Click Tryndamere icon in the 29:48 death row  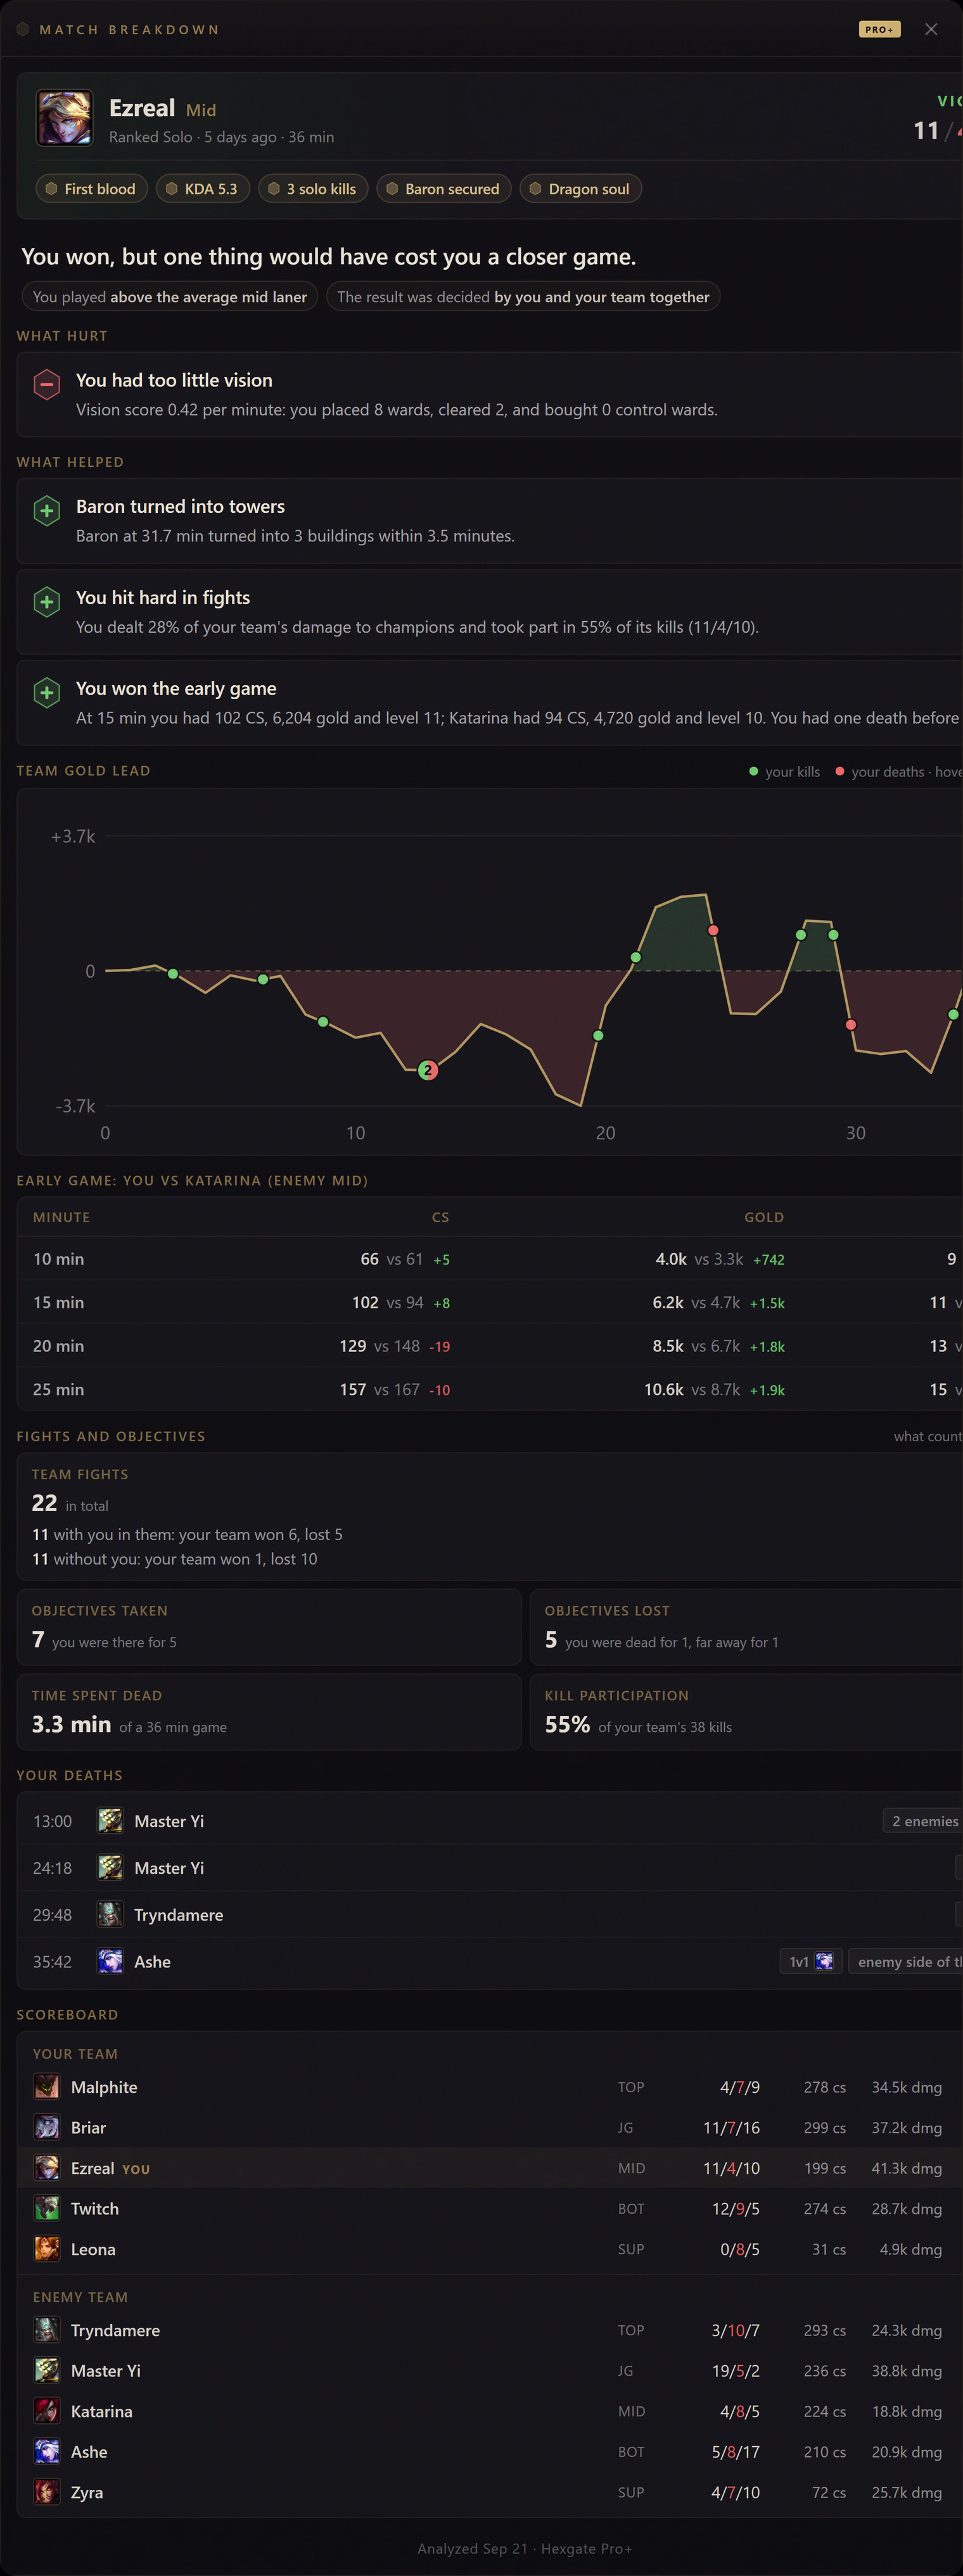point(110,1914)
